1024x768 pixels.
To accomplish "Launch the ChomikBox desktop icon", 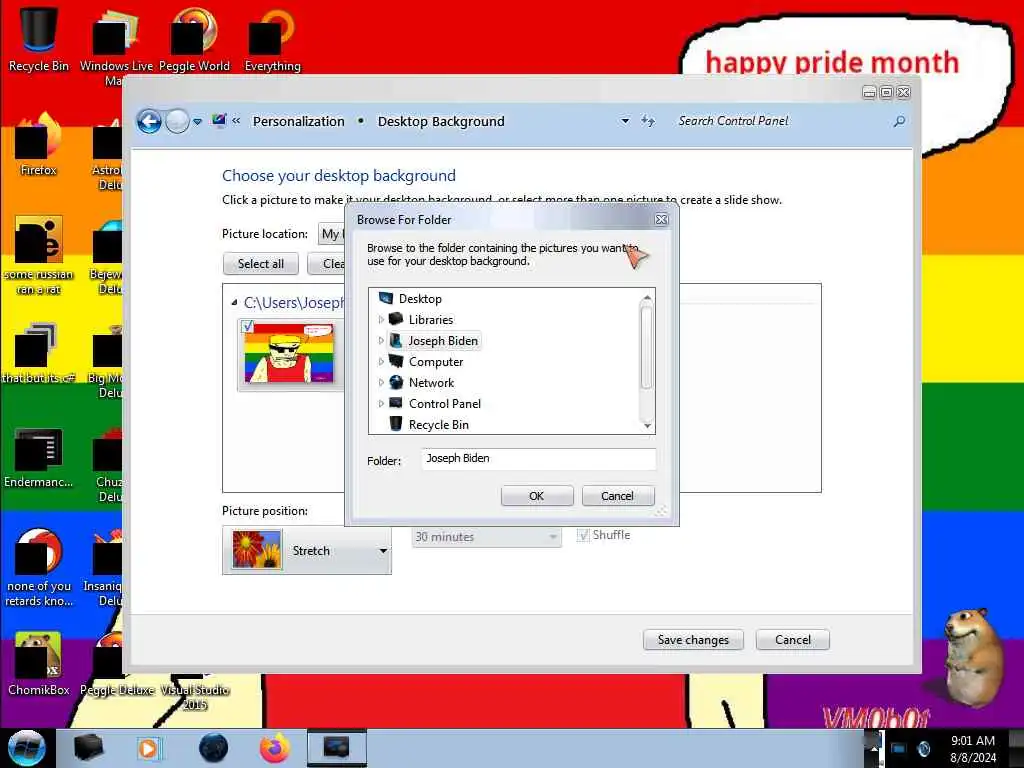I will [x=39, y=663].
